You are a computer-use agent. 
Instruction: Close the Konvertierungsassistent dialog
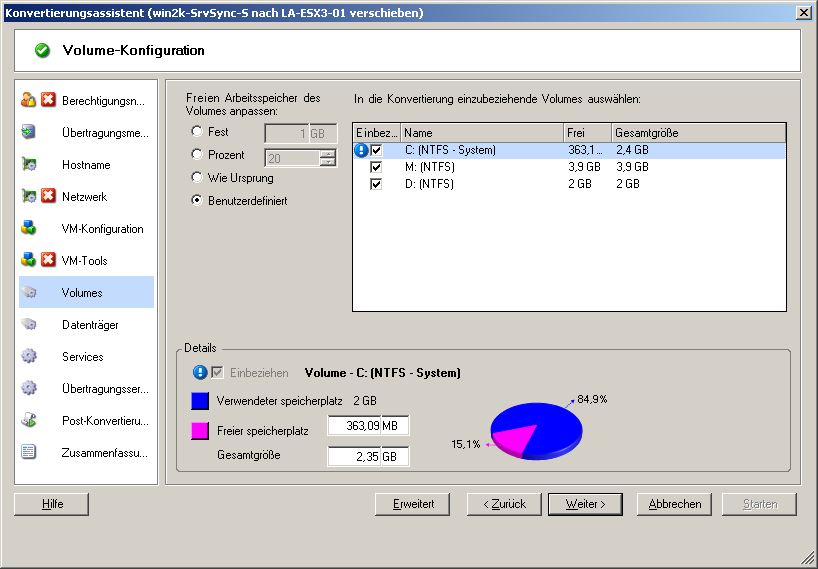(x=804, y=13)
